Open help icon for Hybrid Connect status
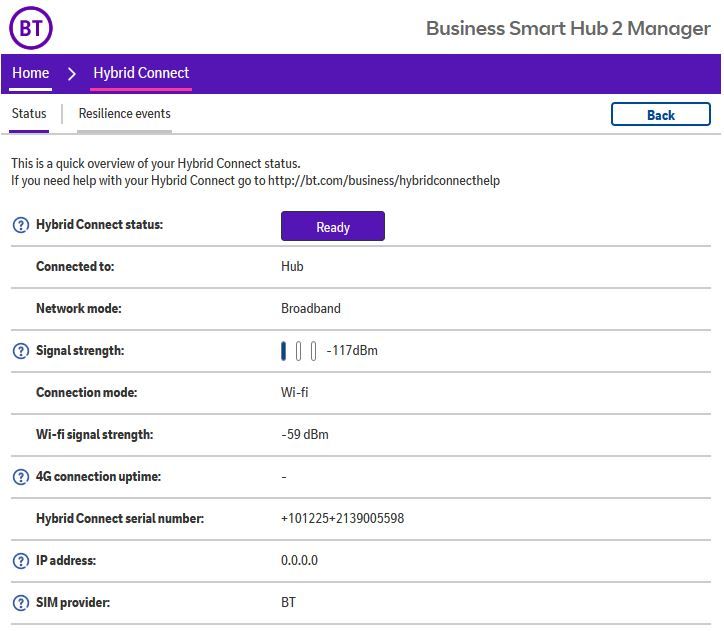 coord(21,225)
